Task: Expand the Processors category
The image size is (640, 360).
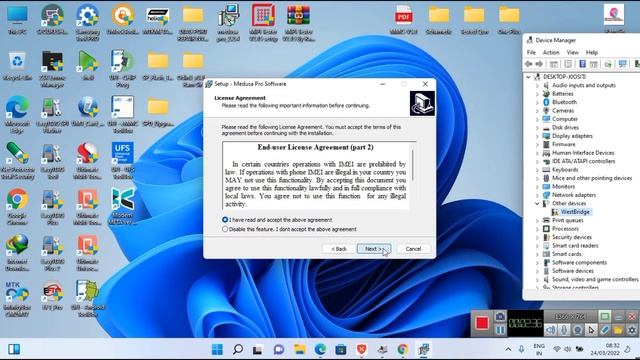Action: pyautogui.click(x=537, y=229)
